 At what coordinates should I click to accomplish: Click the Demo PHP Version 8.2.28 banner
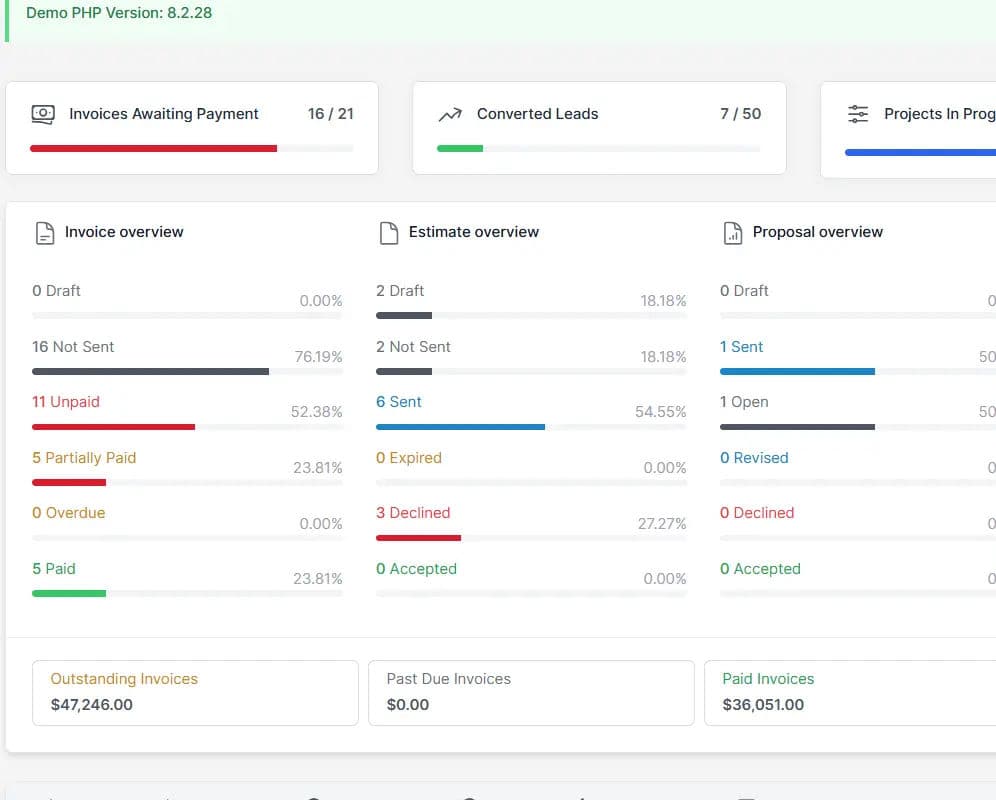pyautogui.click(x=119, y=14)
